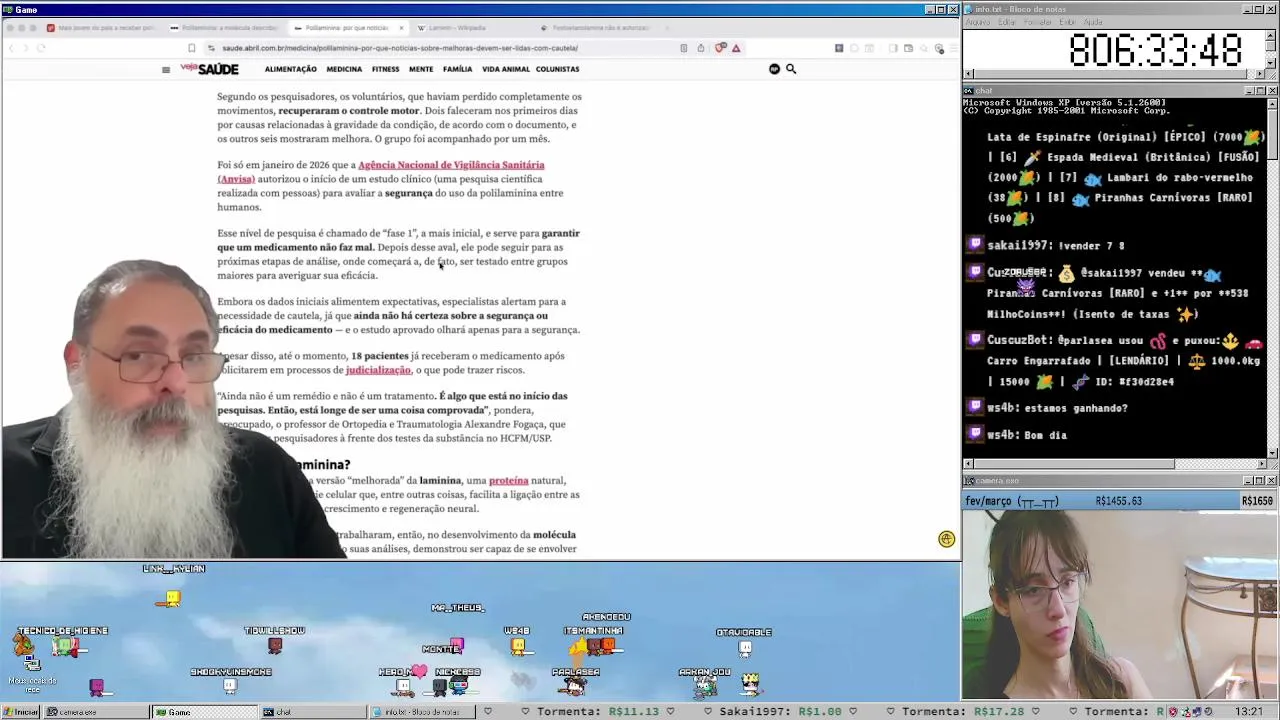This screenshot has height=720, width=1280.
Task: Follow the proteína link
Action: pos(508,481)
